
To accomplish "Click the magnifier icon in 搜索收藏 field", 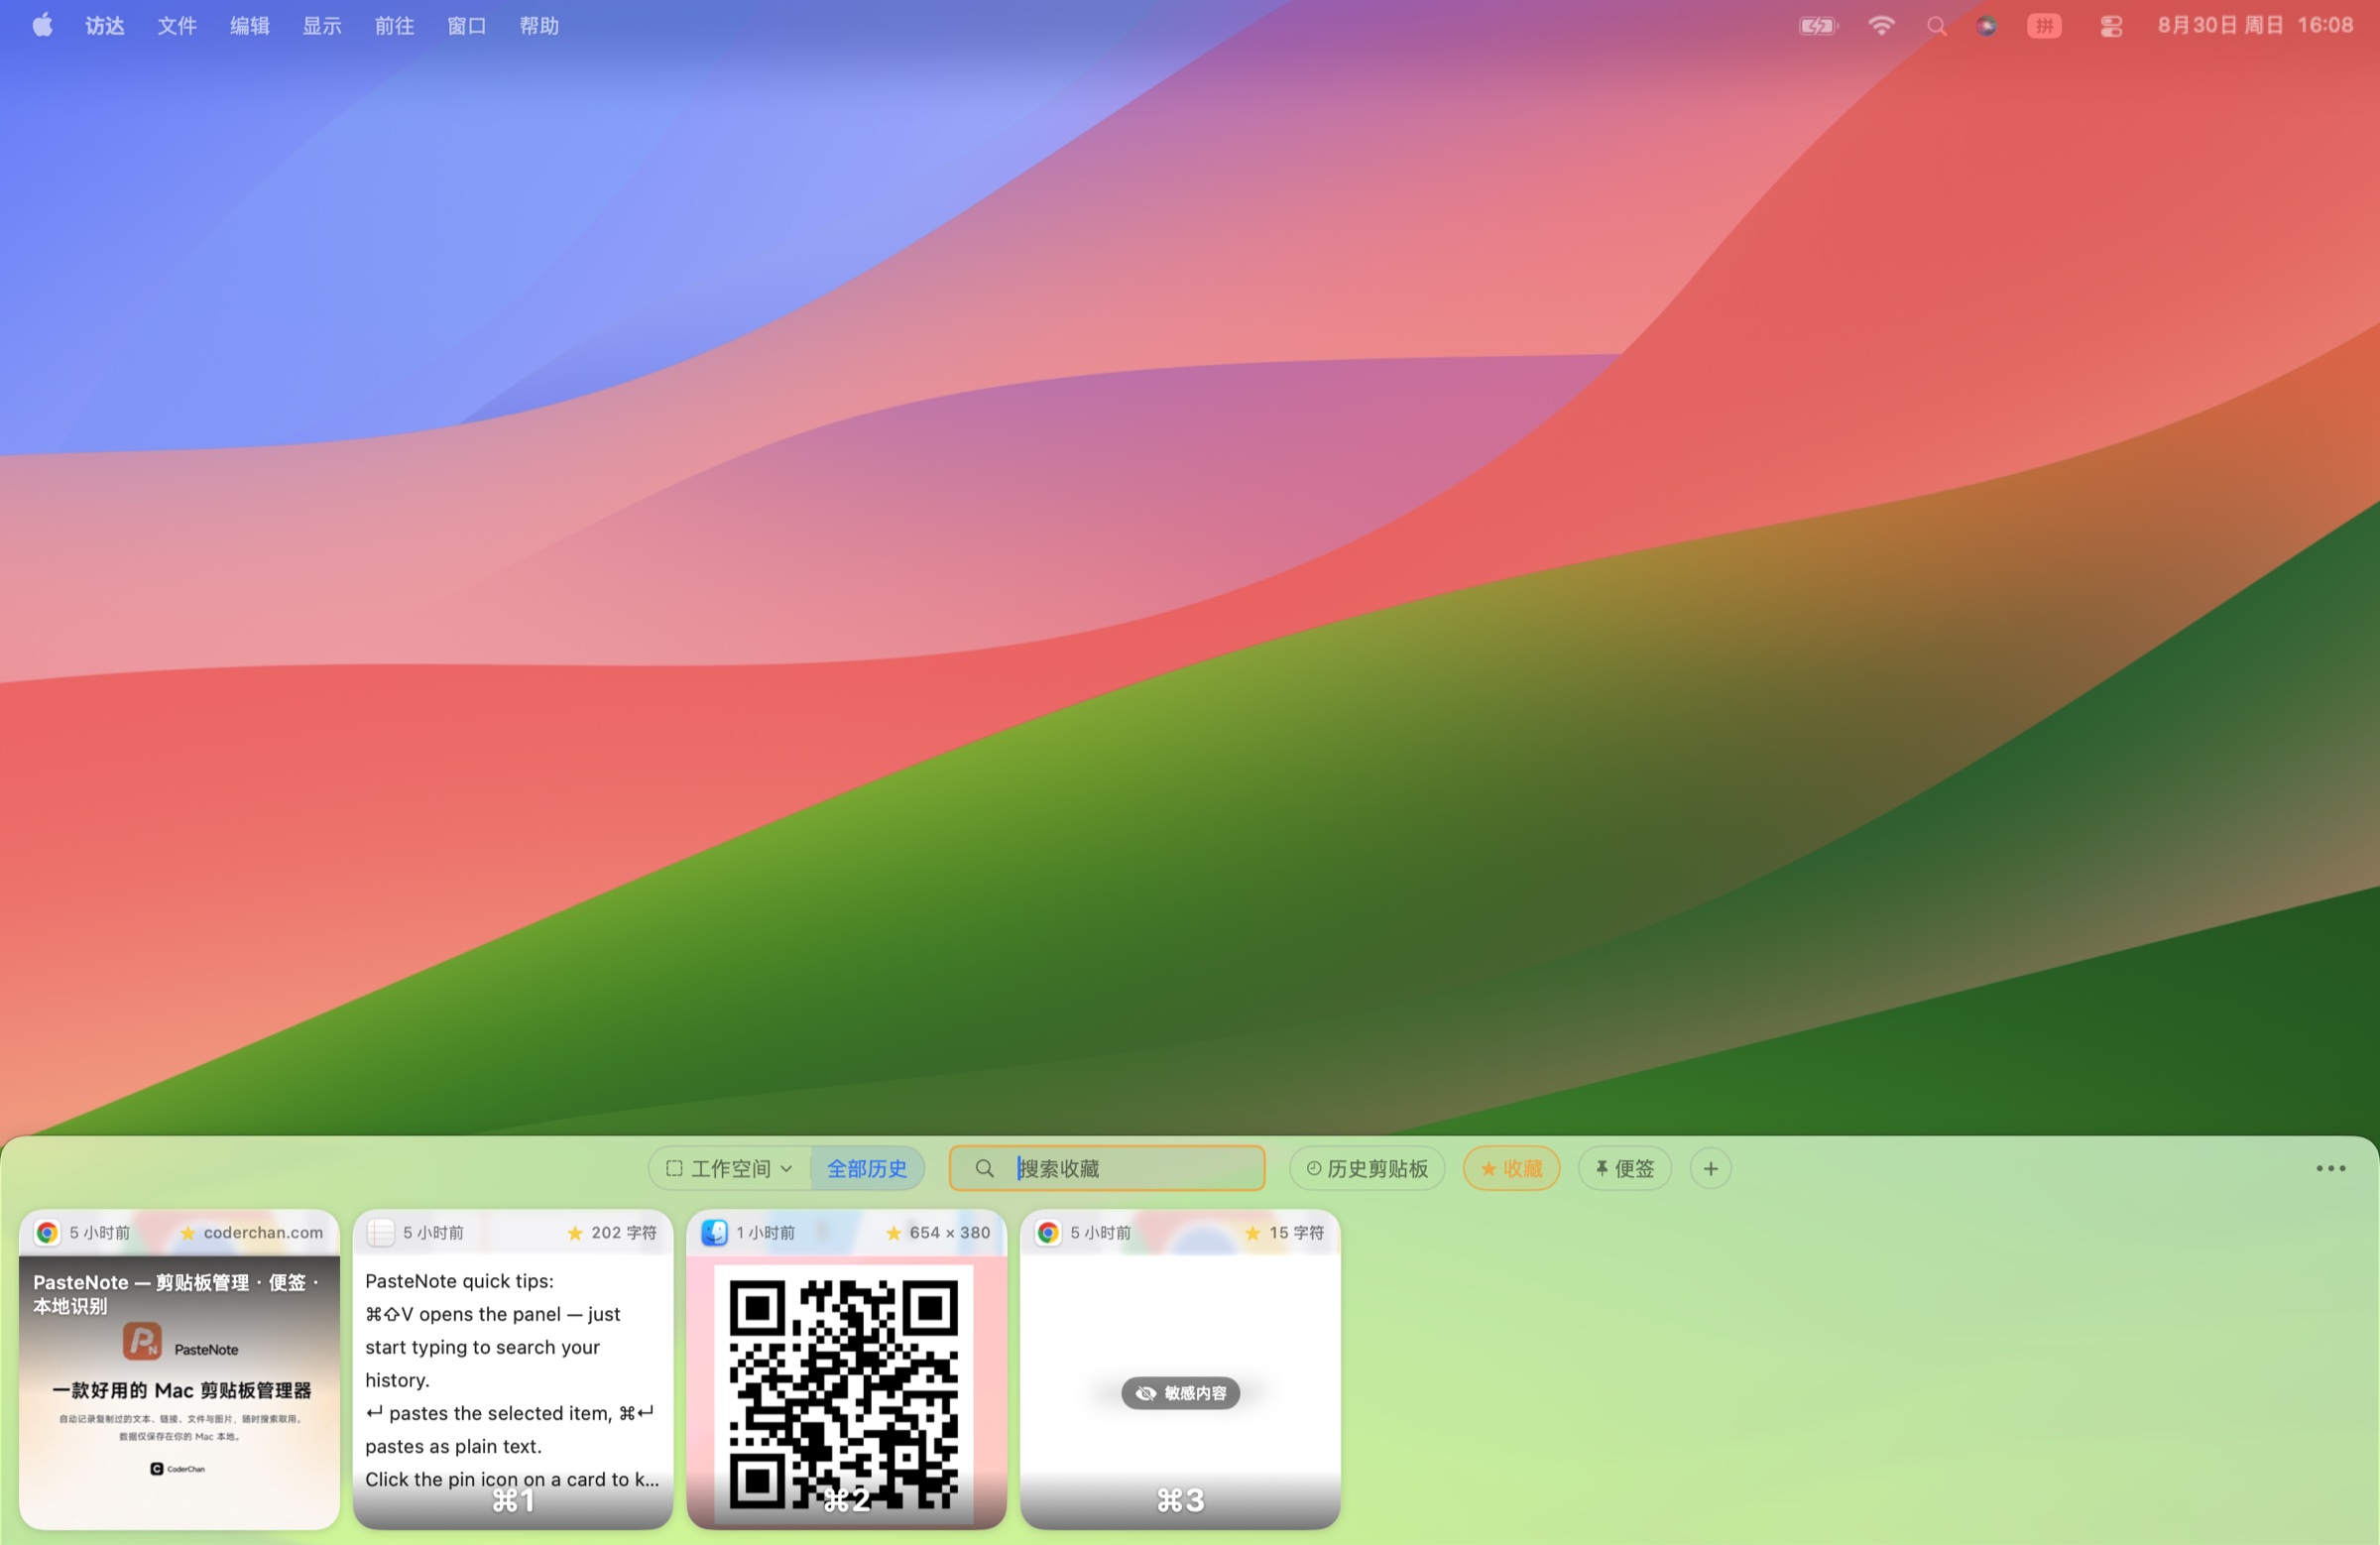I will [x=984, y=1168].
